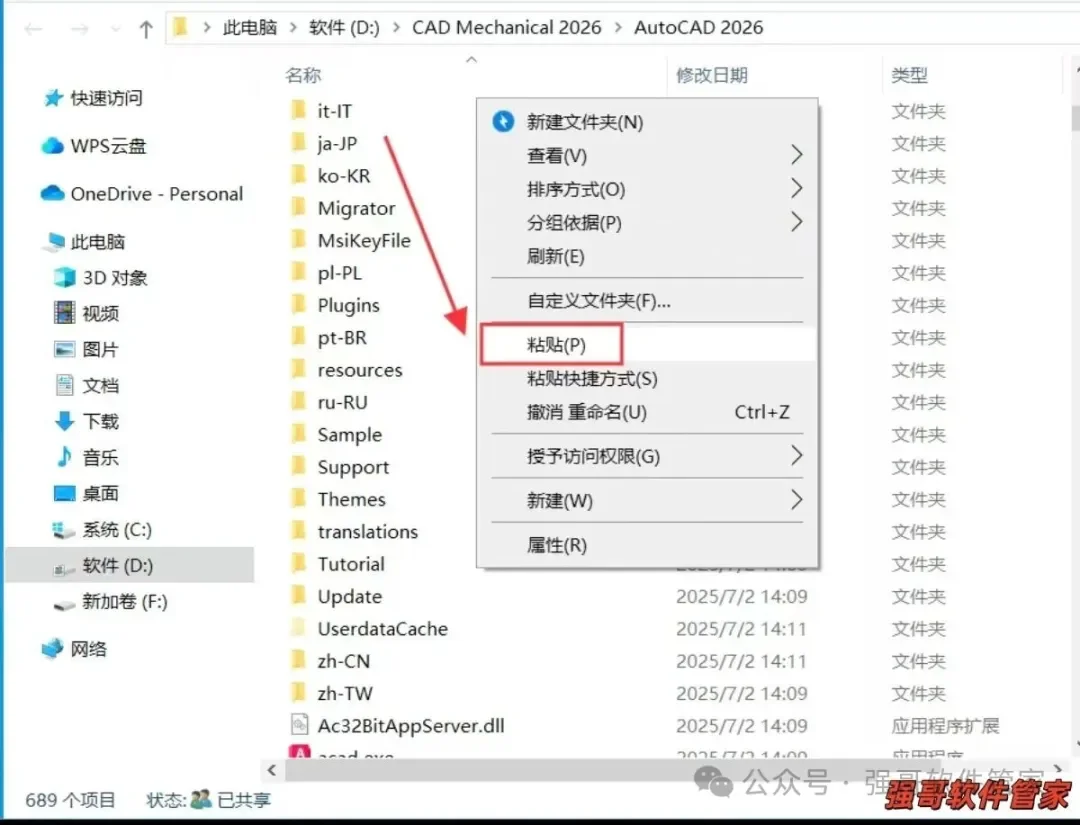Select the Support folder
The image size is (1080, 825).
[x=353, y=467]
